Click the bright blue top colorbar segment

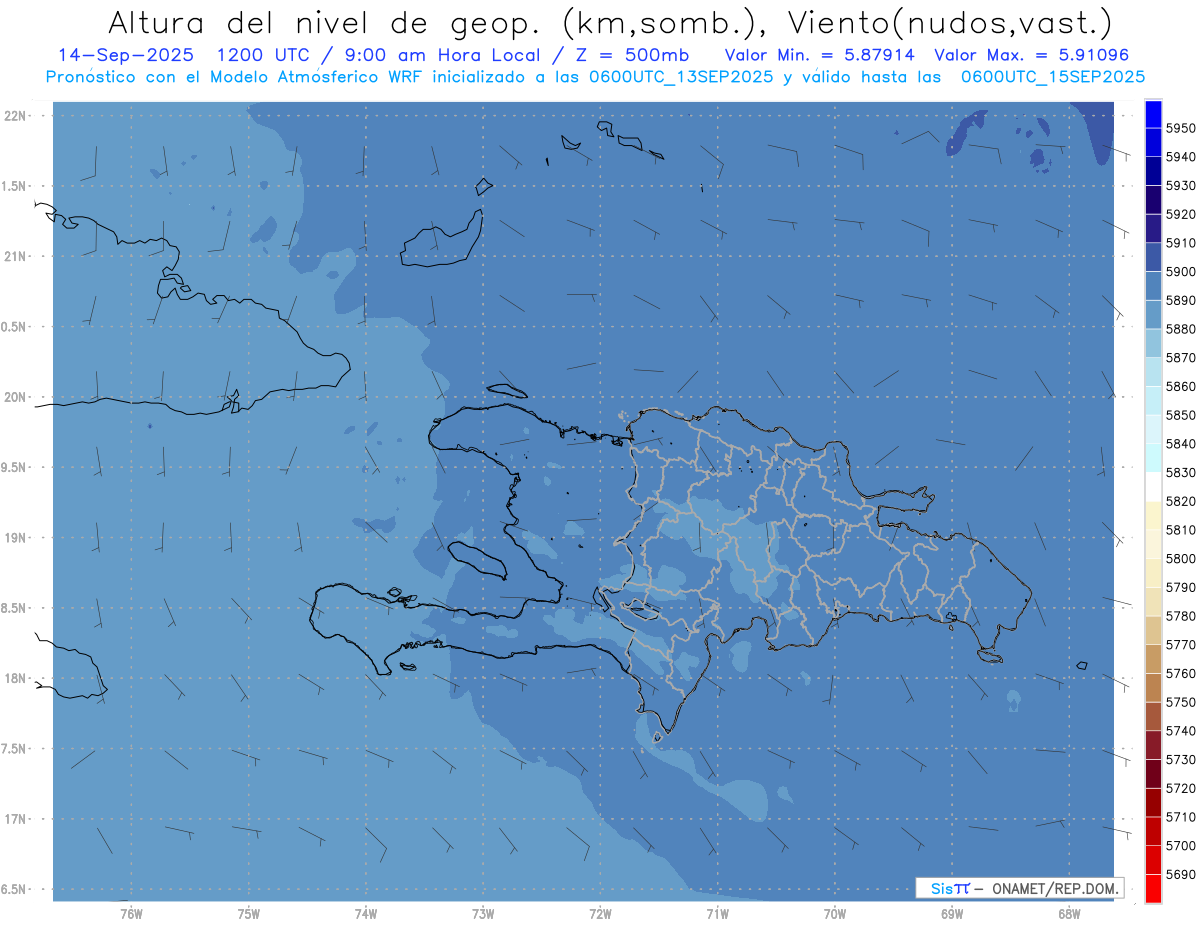tap(1153, 114)
